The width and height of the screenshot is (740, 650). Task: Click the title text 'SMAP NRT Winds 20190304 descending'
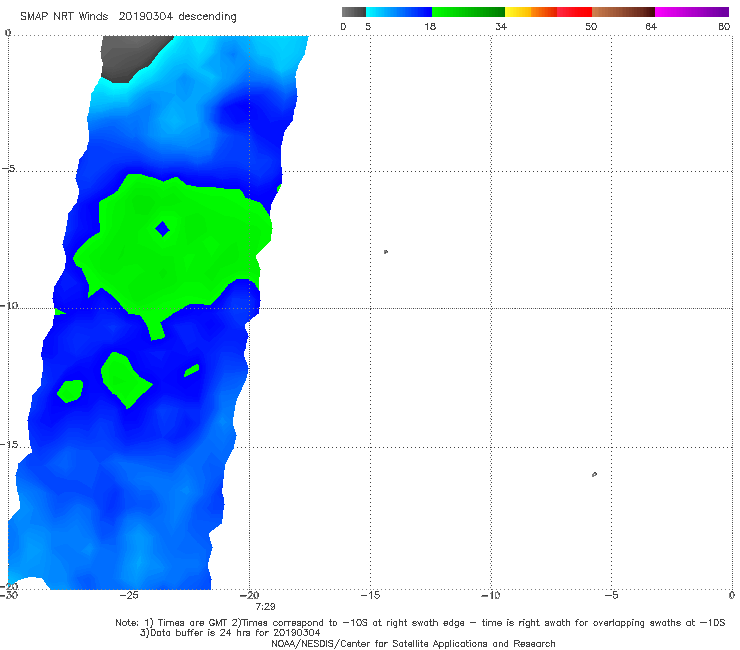(x=128, y=17)
